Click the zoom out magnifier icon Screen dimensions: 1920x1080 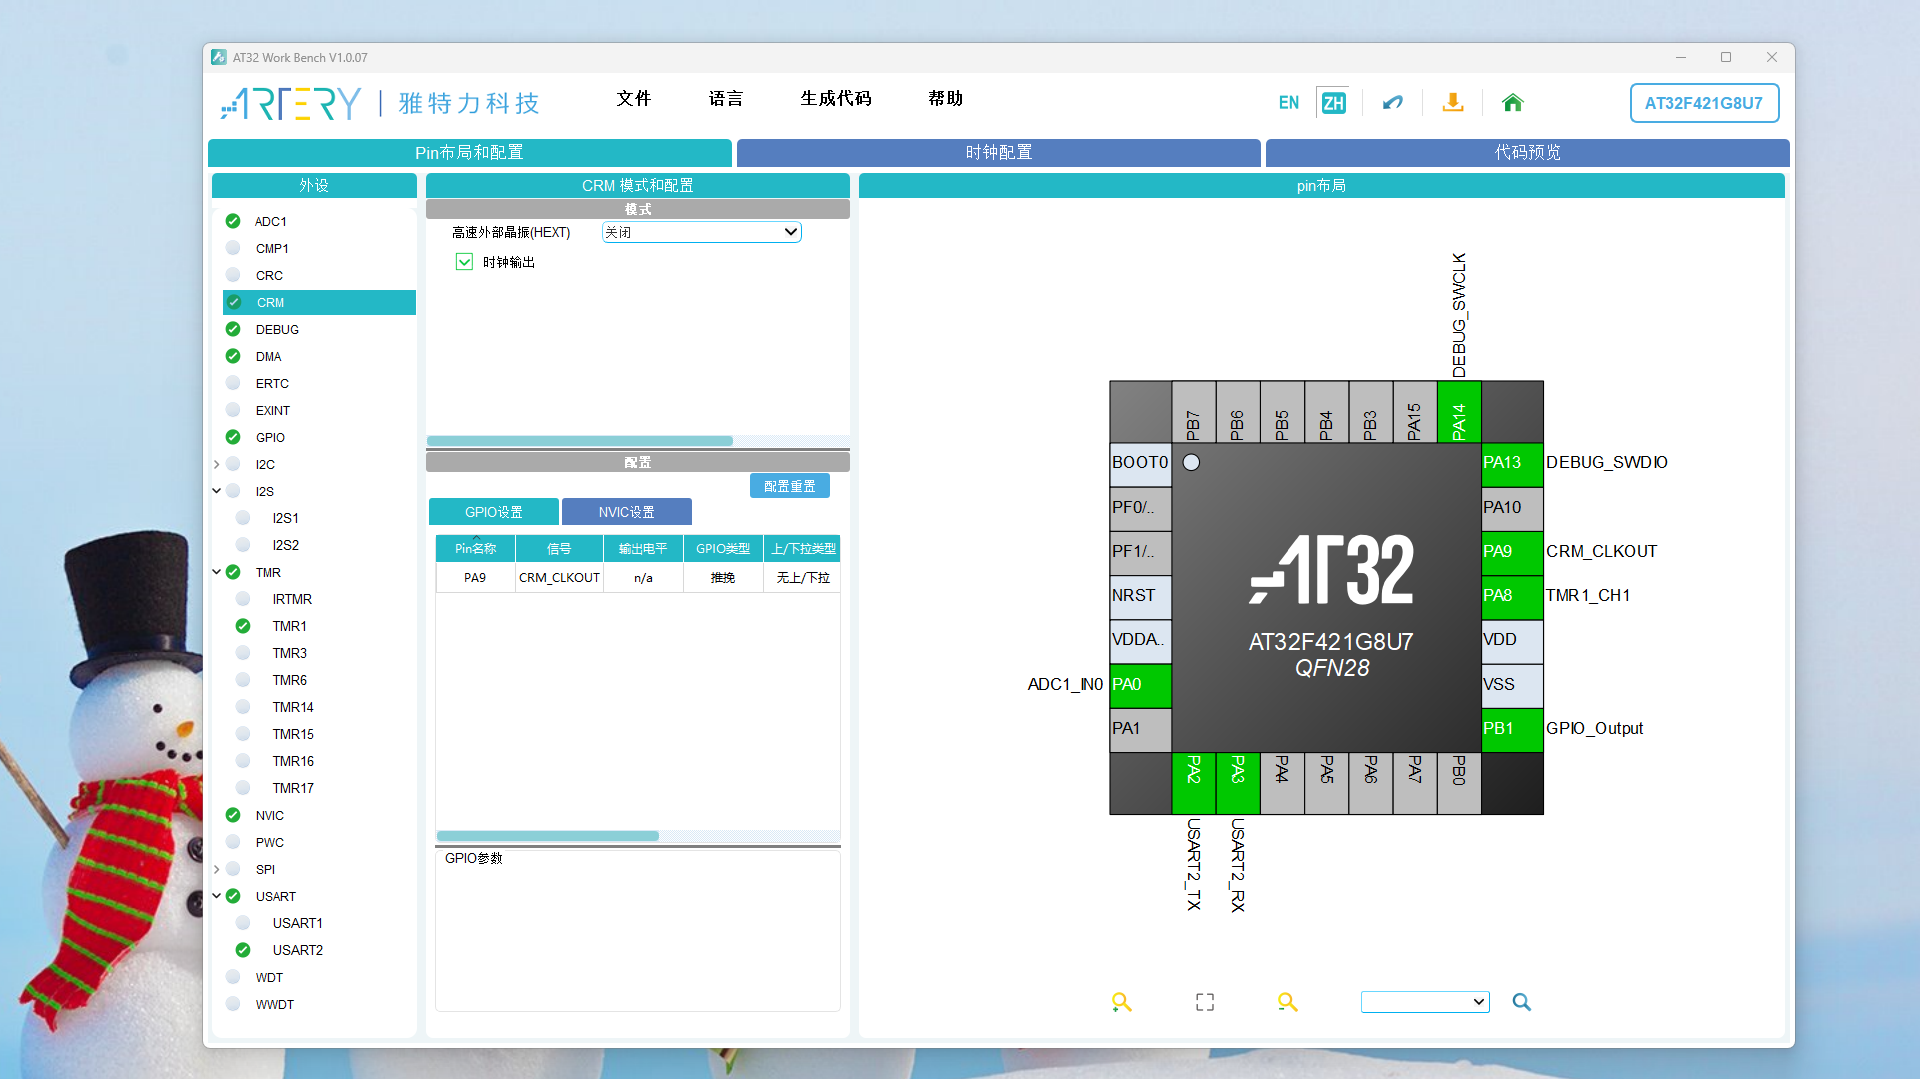click(x=1287, y=1002)
